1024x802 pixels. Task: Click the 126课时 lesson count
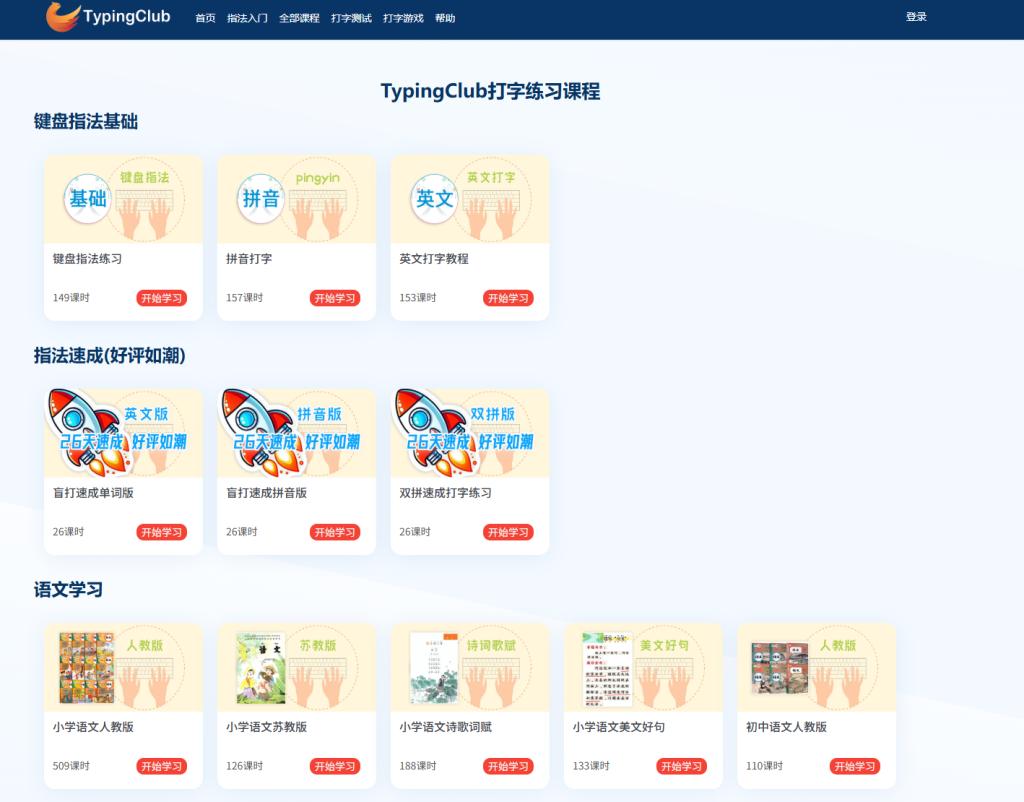click(x=244, y=765)
